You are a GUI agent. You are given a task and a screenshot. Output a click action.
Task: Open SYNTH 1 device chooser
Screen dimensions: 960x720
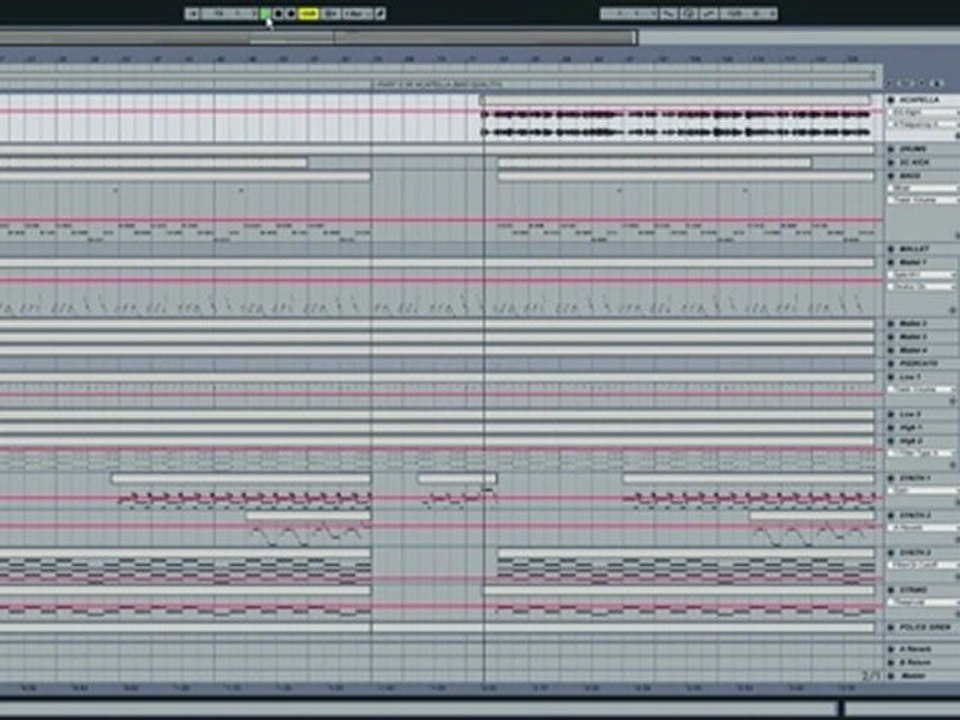click(923, 490)
